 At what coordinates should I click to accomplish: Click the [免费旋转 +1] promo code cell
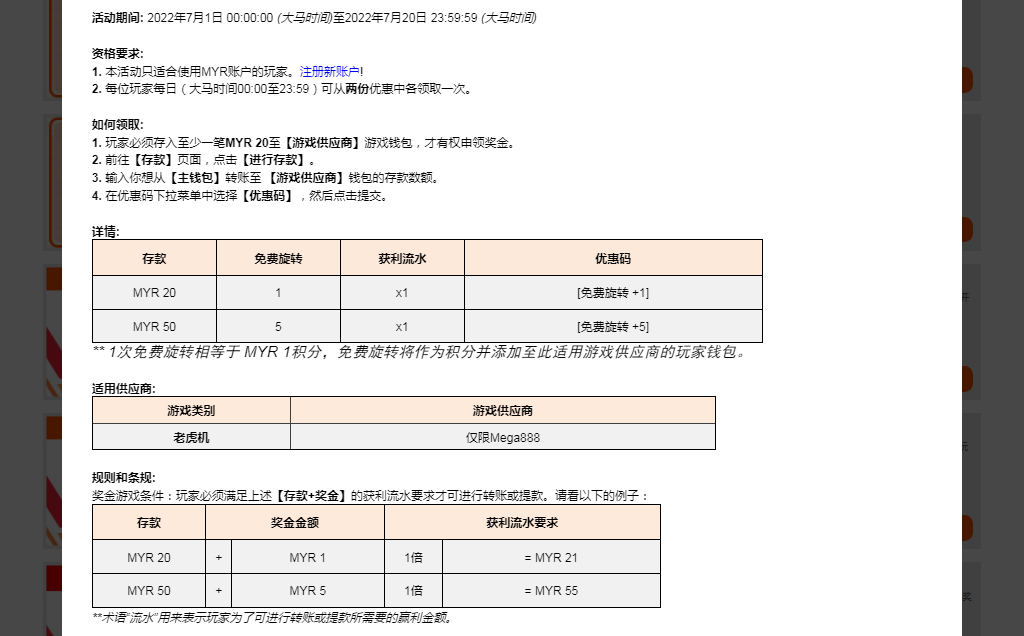click(x=613, y=293)
